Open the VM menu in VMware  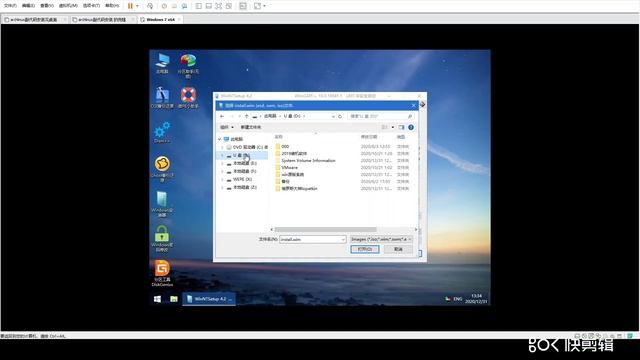point(68,6)
